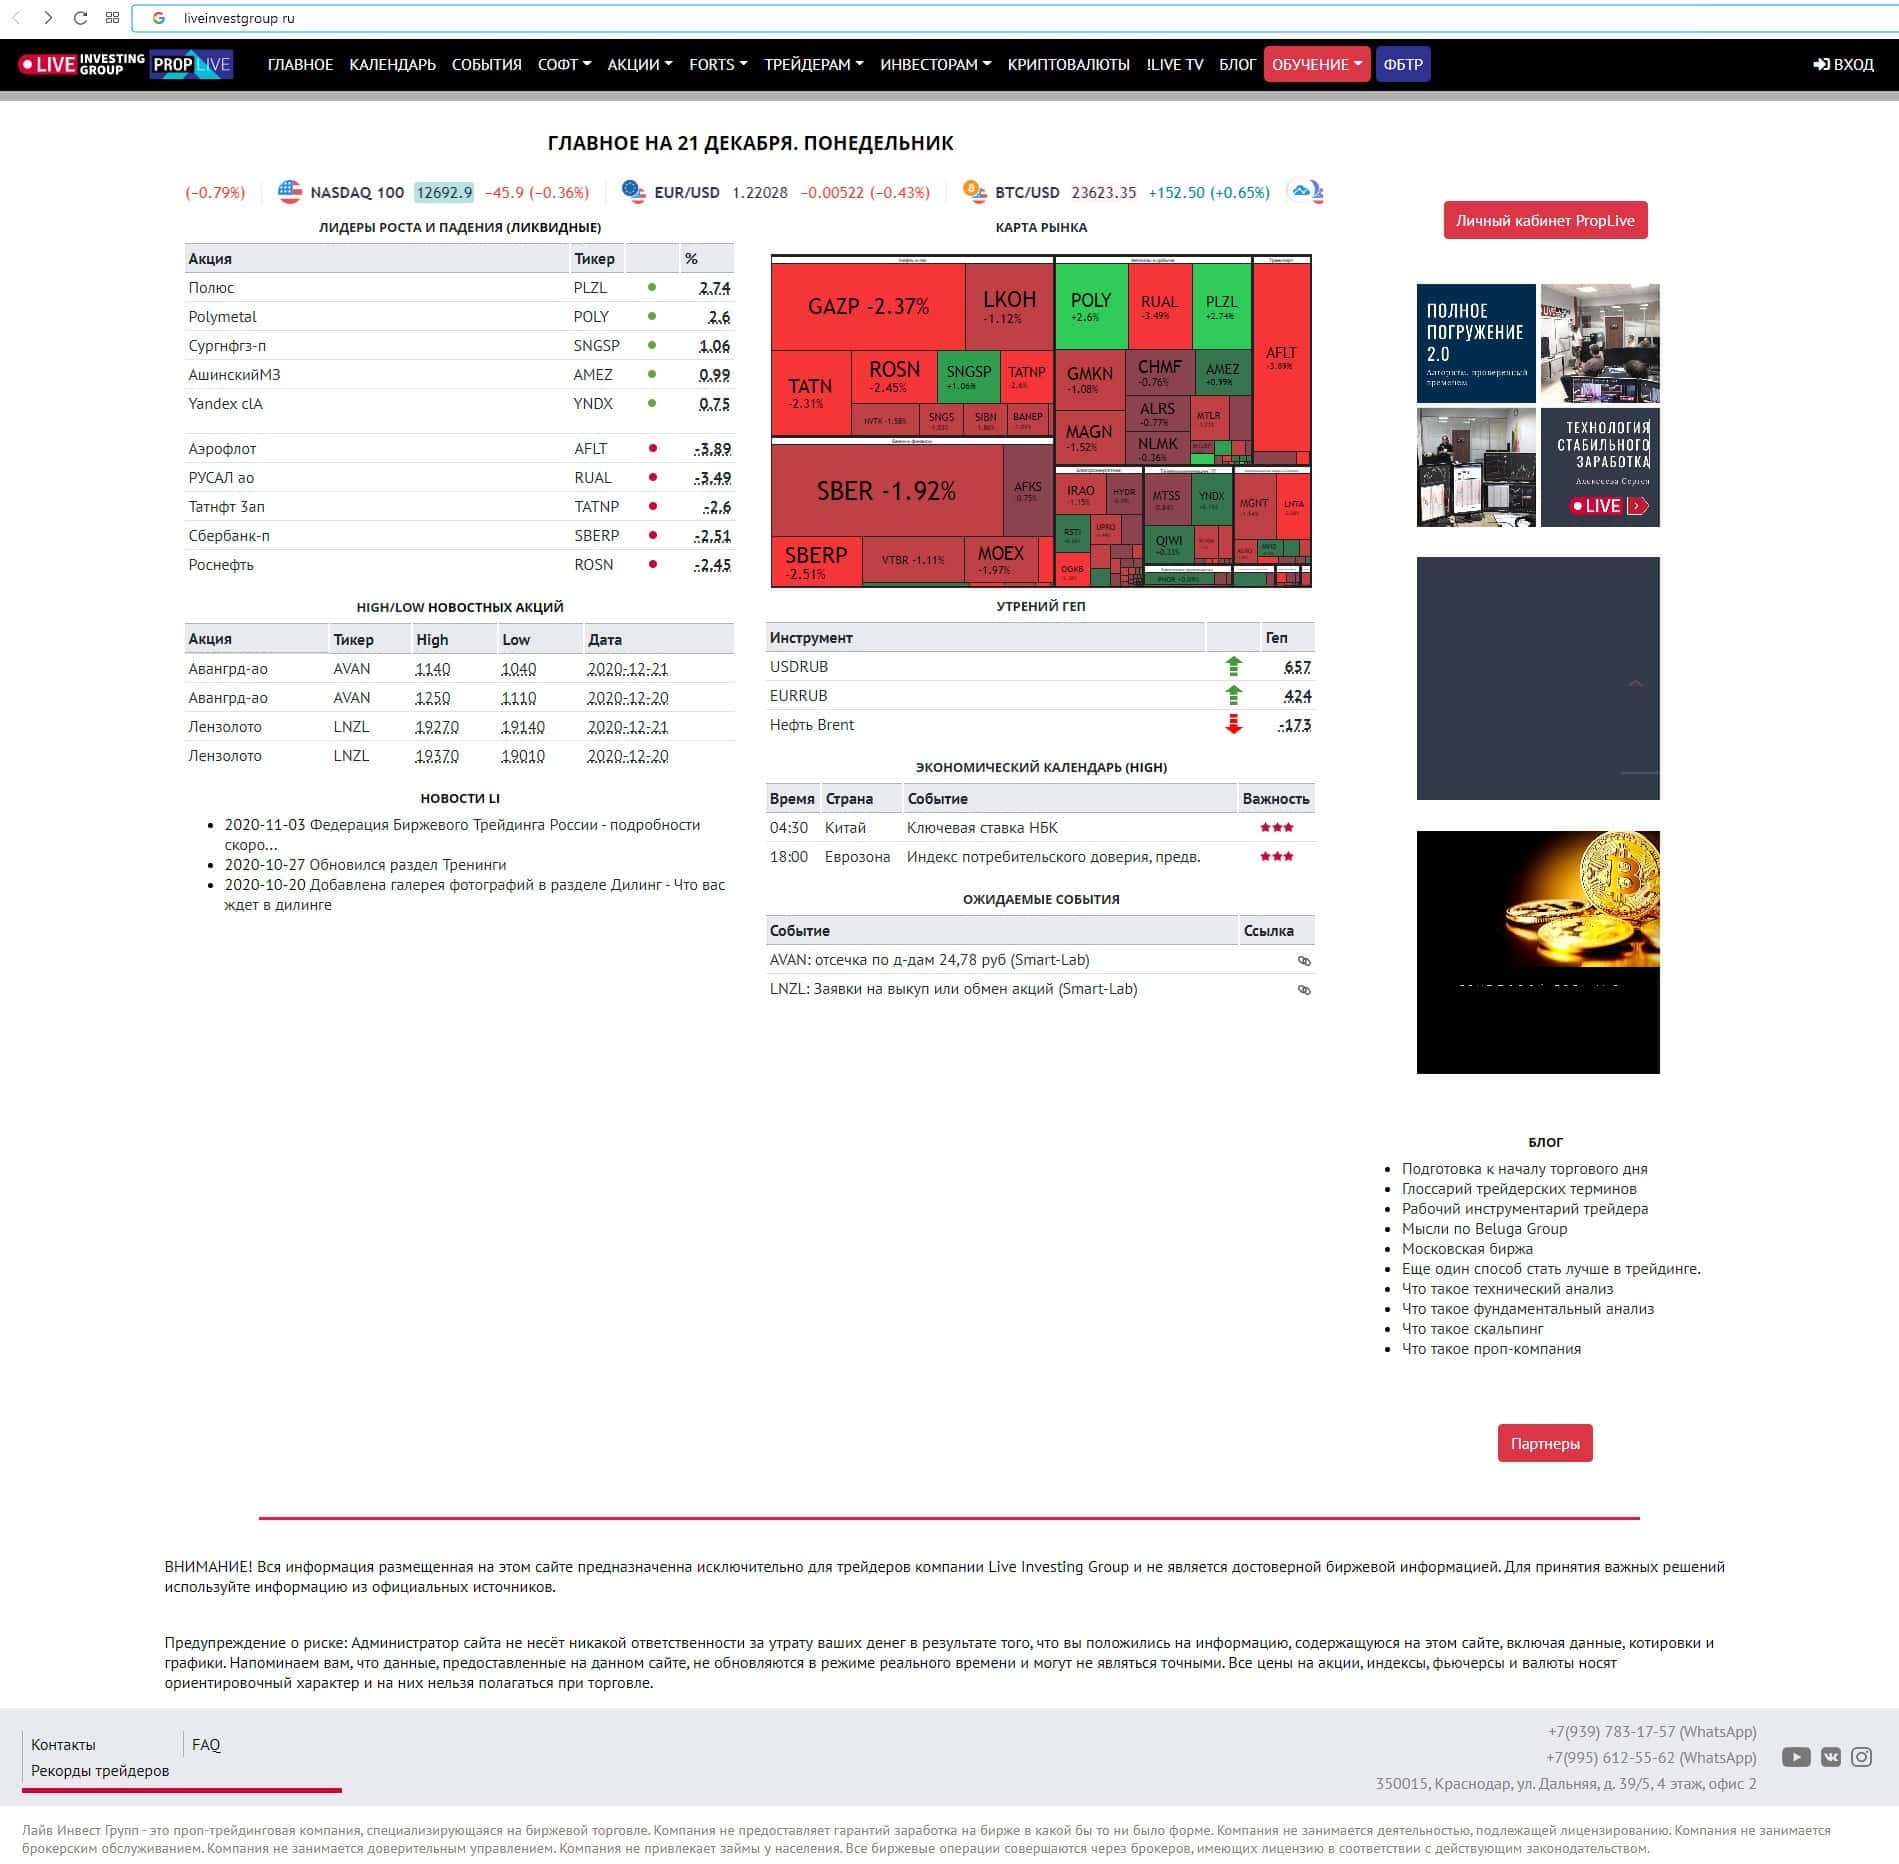Open the СОБЫТИЯ menu item
This screenshot has height=1864, width=1899.
(486, 64)
